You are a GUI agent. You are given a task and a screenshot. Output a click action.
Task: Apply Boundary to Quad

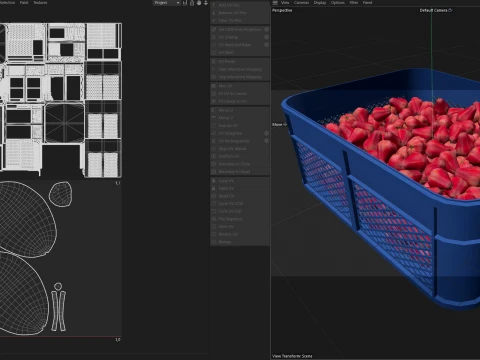[x=240, y=172]
